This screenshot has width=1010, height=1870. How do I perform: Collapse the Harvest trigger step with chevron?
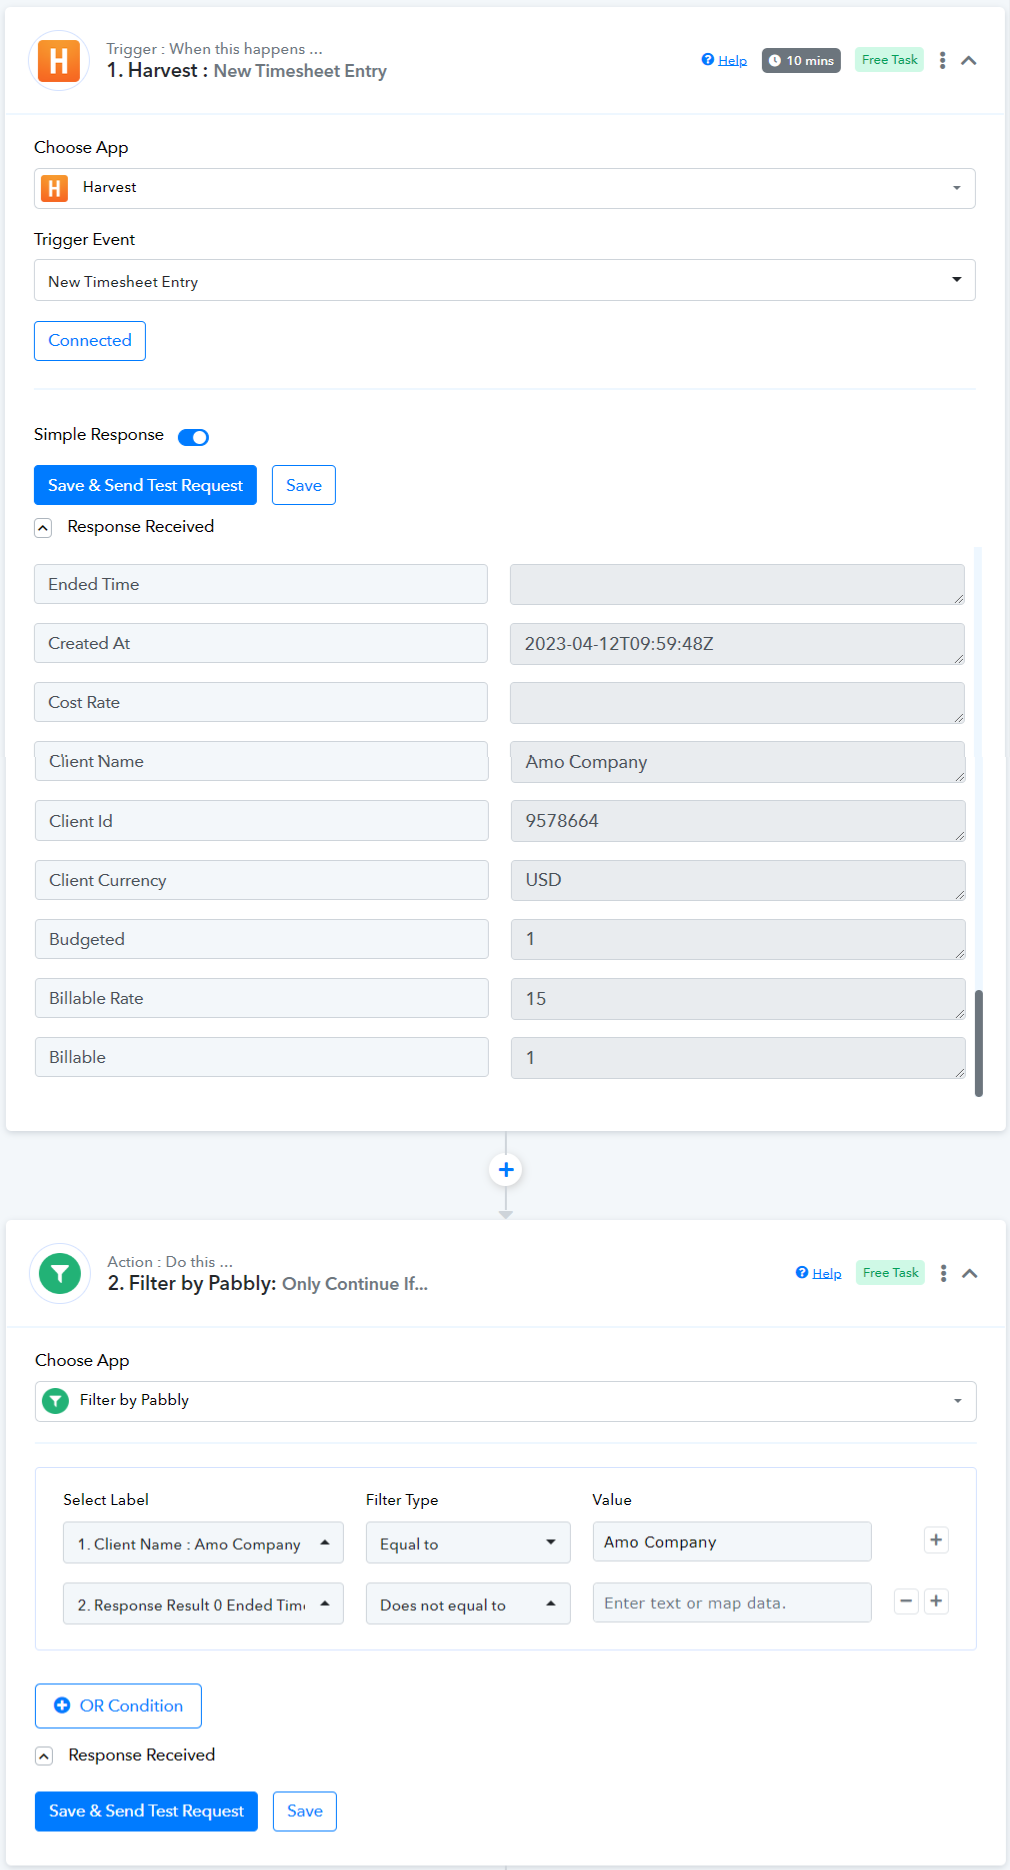point(968,60)
